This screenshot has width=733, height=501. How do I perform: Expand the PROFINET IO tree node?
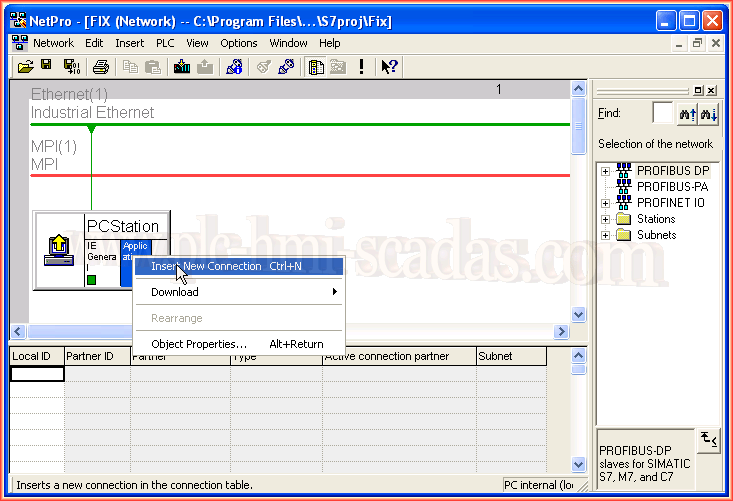[605, 203]
